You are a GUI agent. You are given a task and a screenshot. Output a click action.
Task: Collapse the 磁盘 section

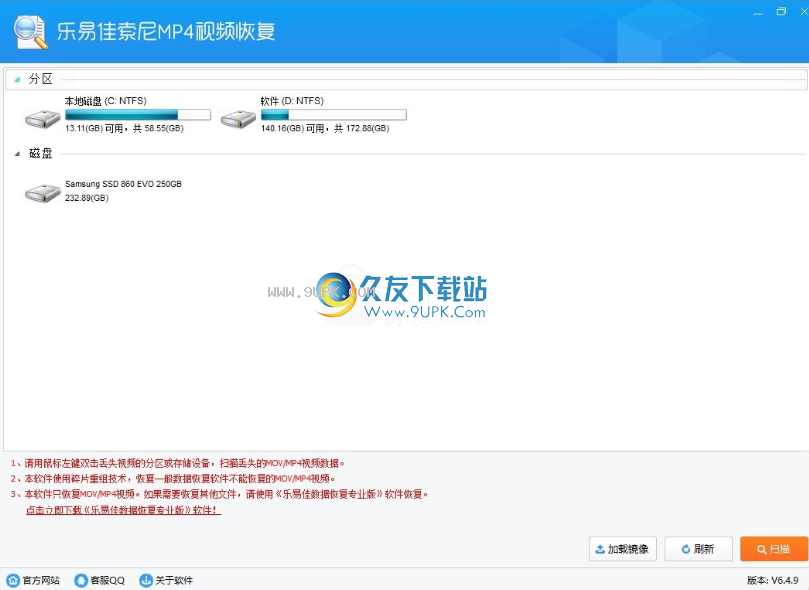point(17,154)
